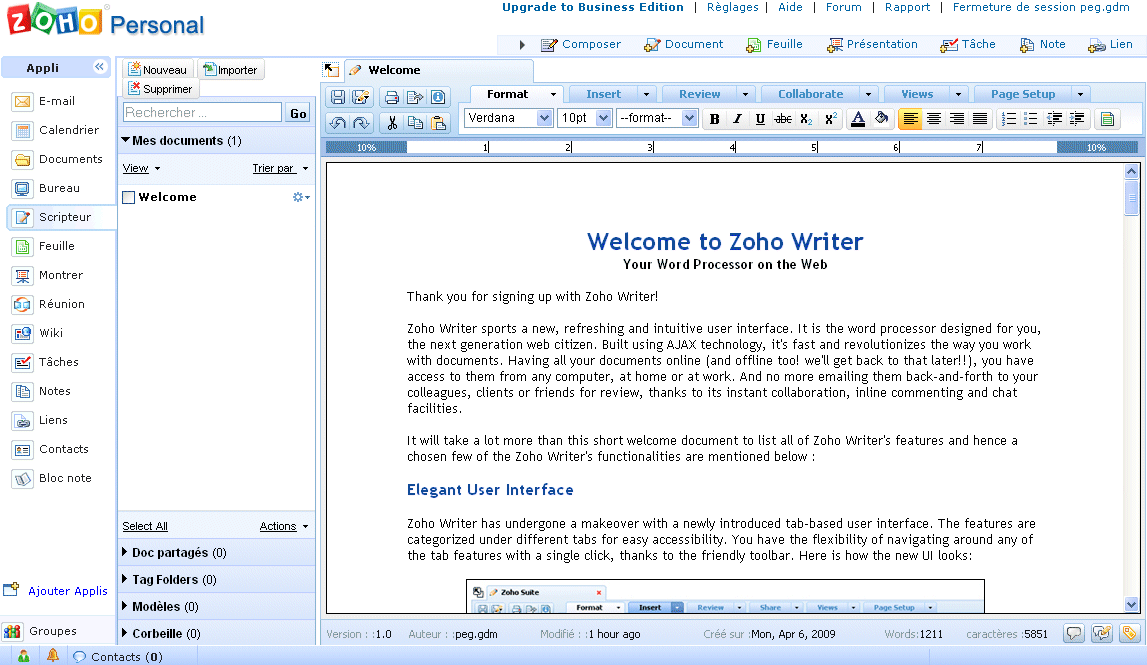Undo the last action

point(338,123)
